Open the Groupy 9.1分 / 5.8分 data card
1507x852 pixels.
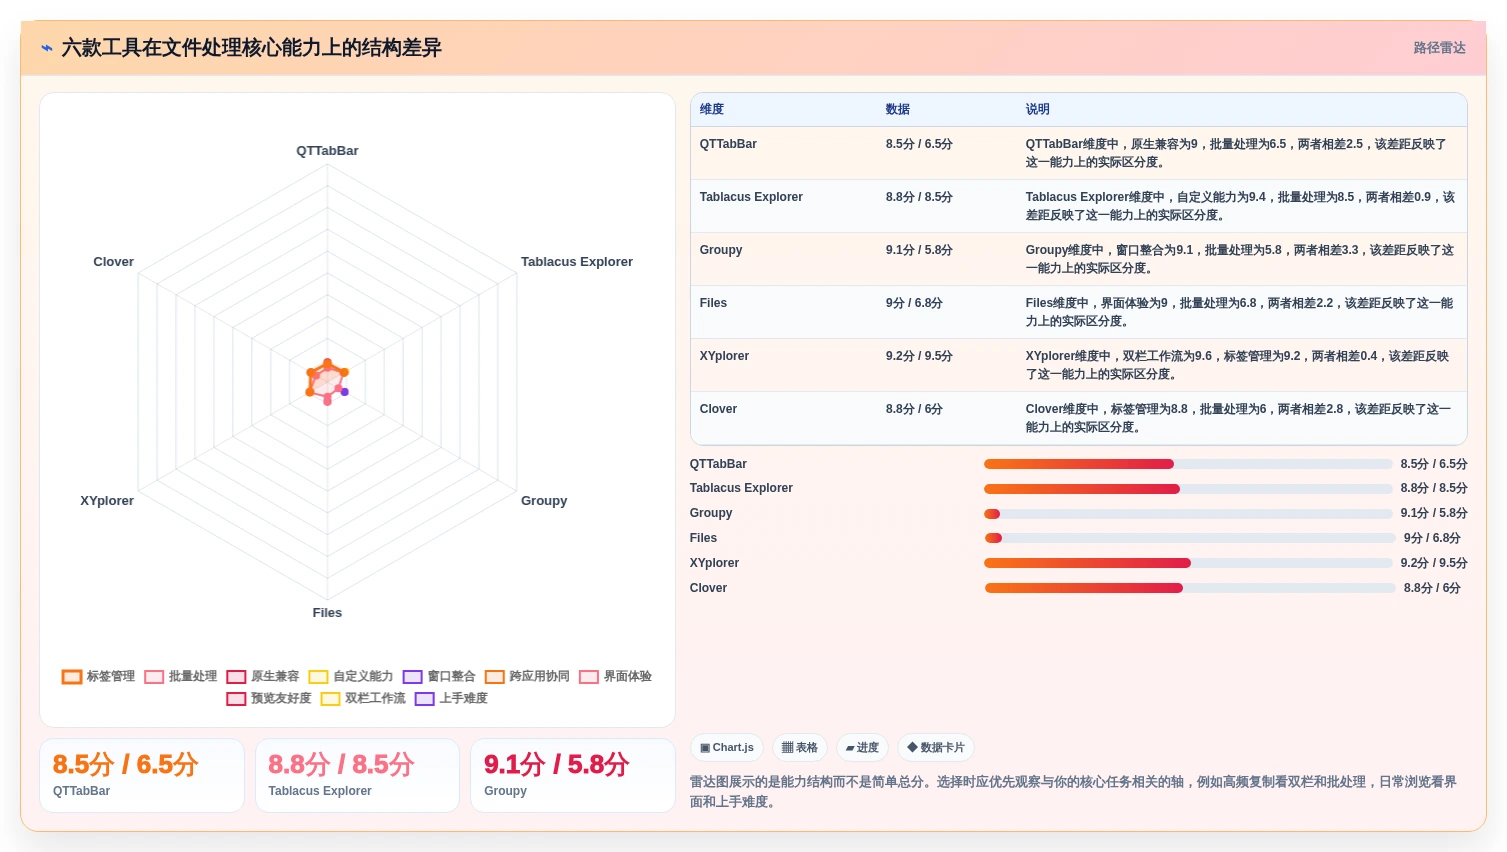[573, 775]
